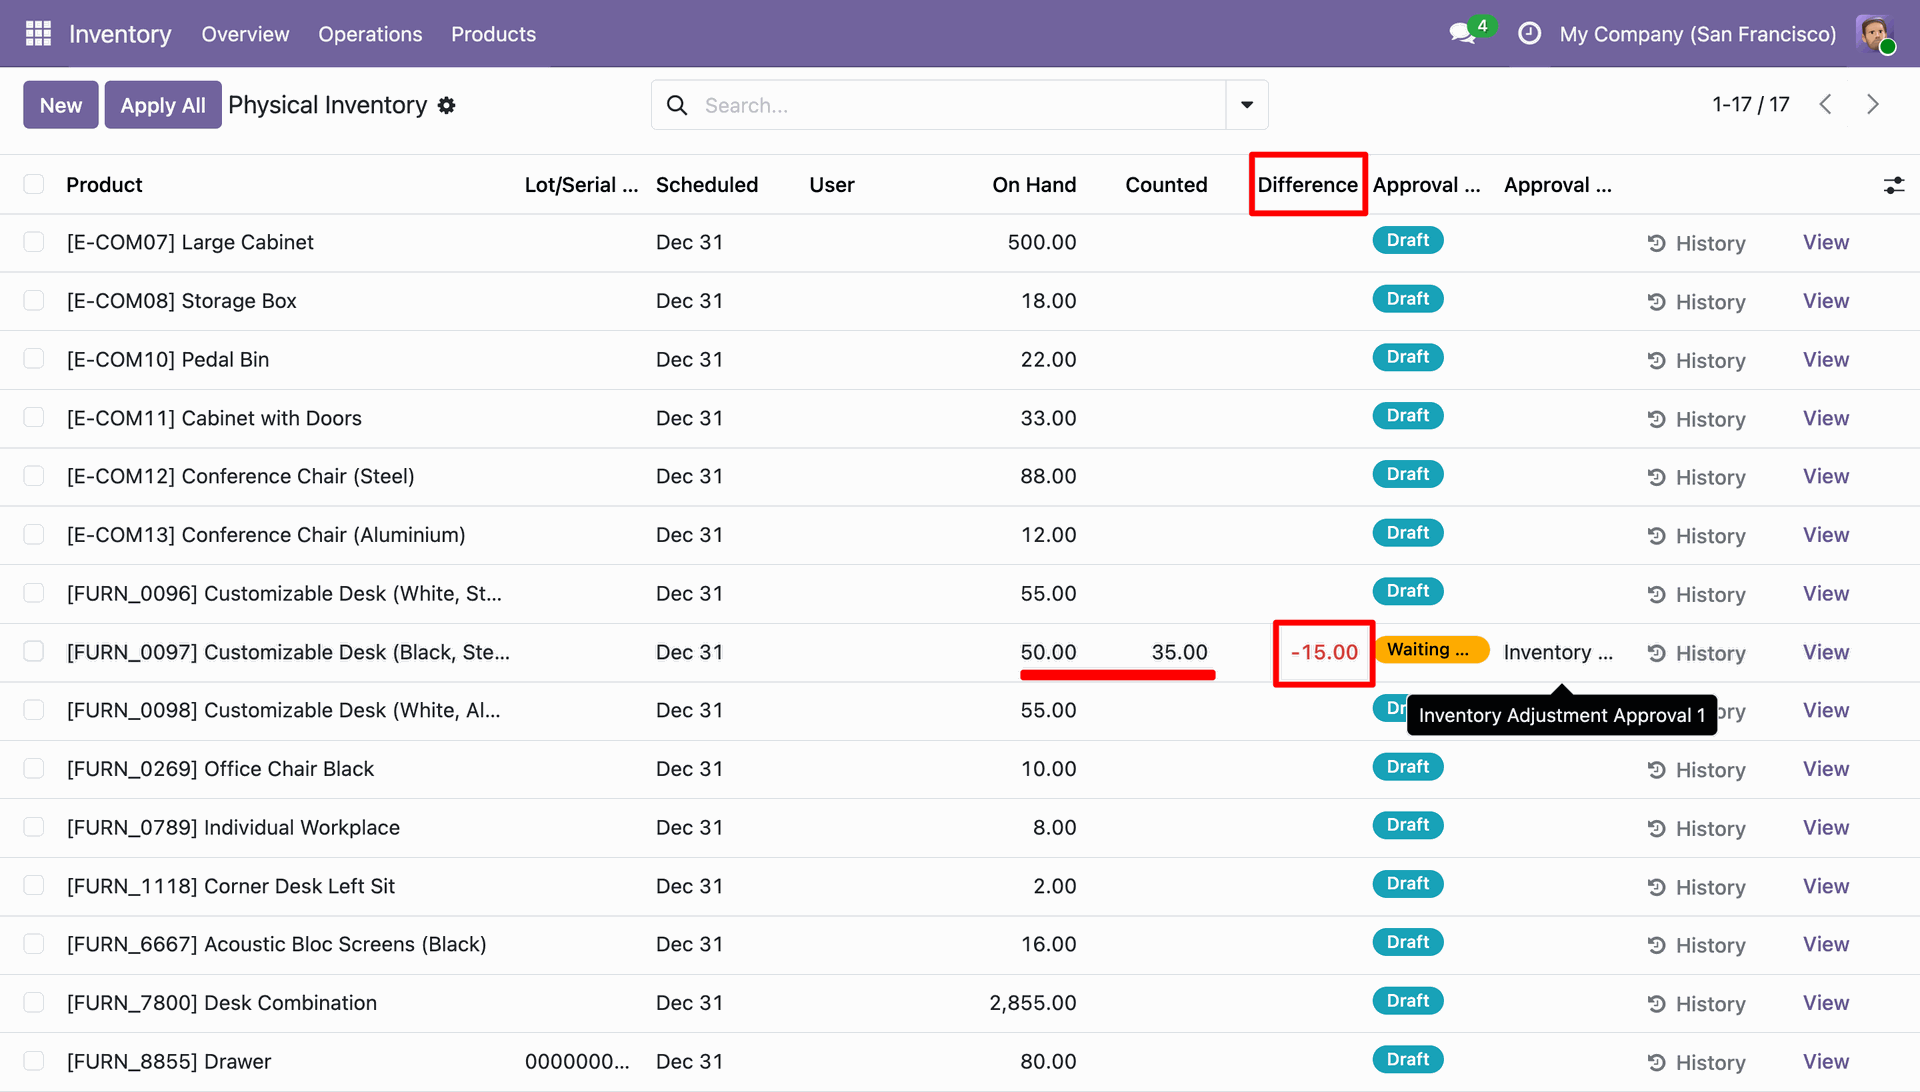Click View for FURN_0097 Customizable Desk
The width and height of the screenshot is (1920, 1092).
click(x=1826, y=652)
